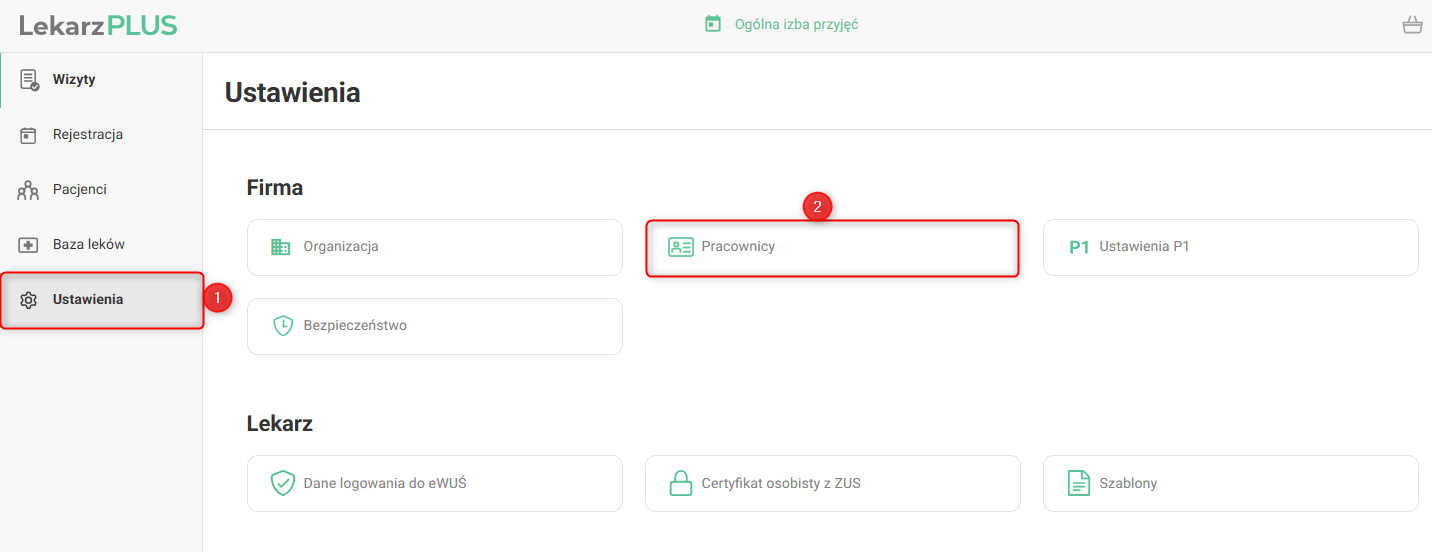Open Dane logowania do eWUŚ settings
Viewport: 1432px width, 552px height.
pyautogui.click(x=434, y=484)
